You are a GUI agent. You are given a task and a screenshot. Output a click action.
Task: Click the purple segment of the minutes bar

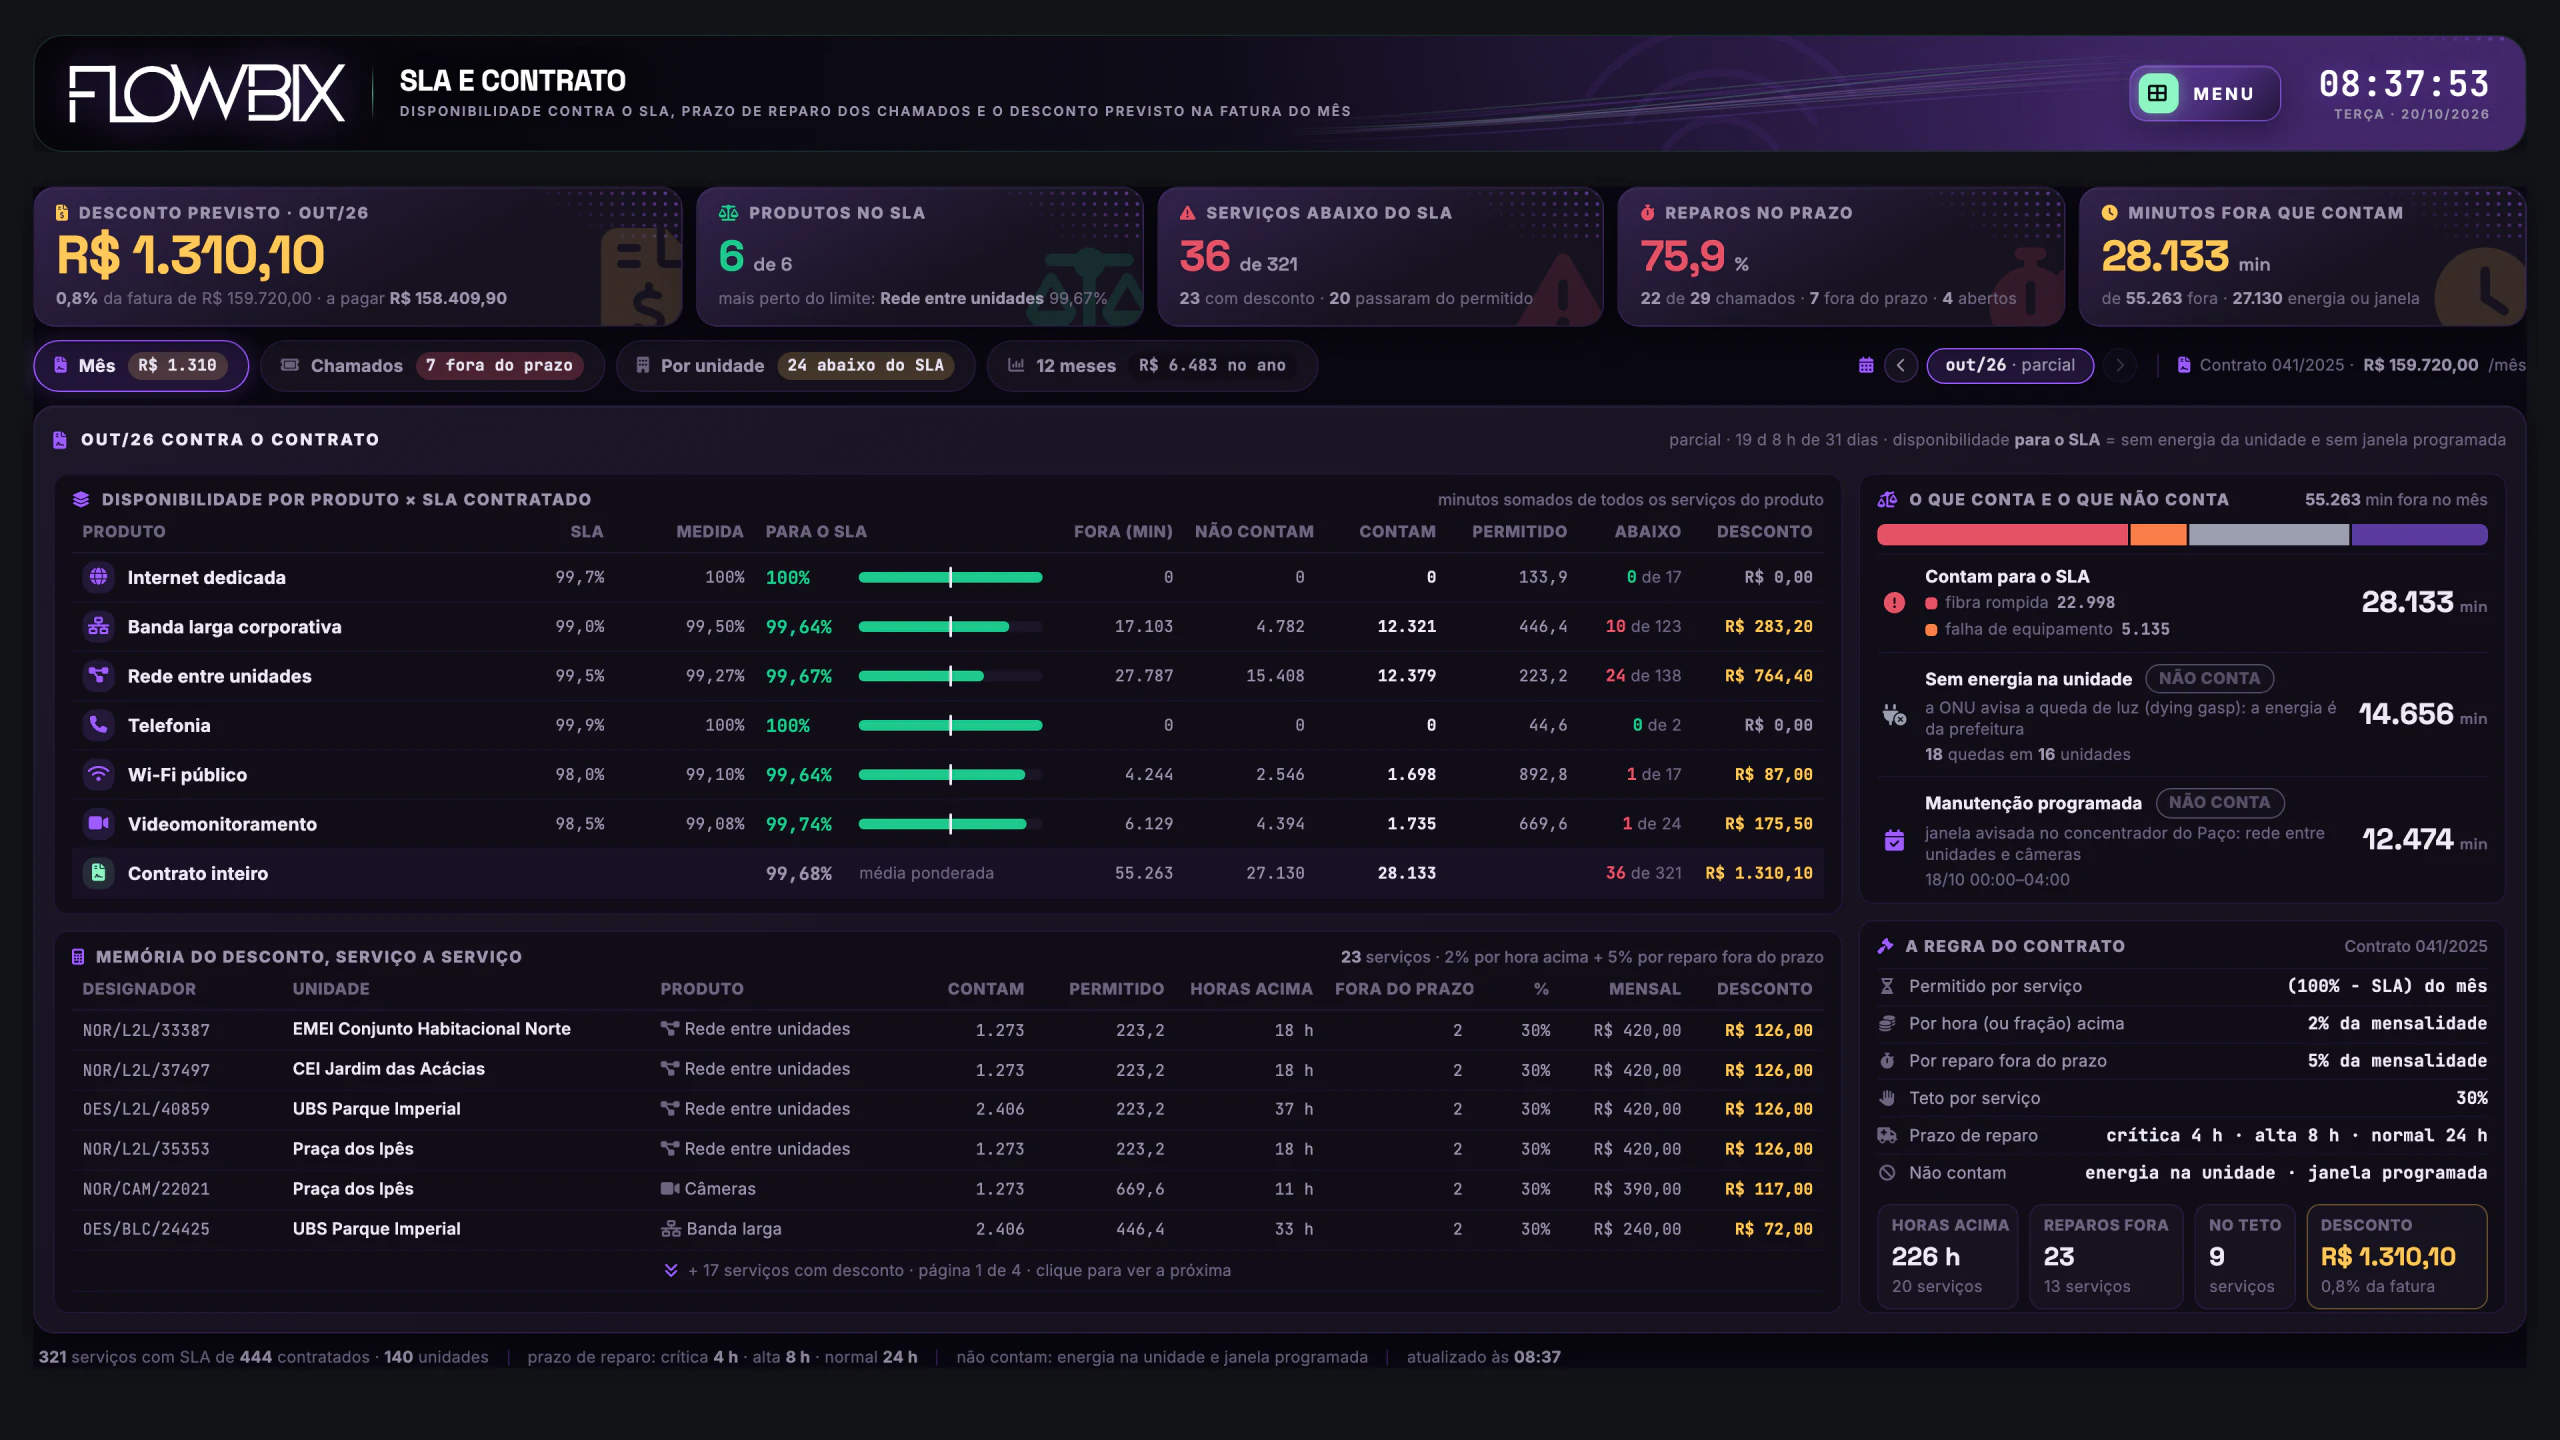(x=2419, y=535)
